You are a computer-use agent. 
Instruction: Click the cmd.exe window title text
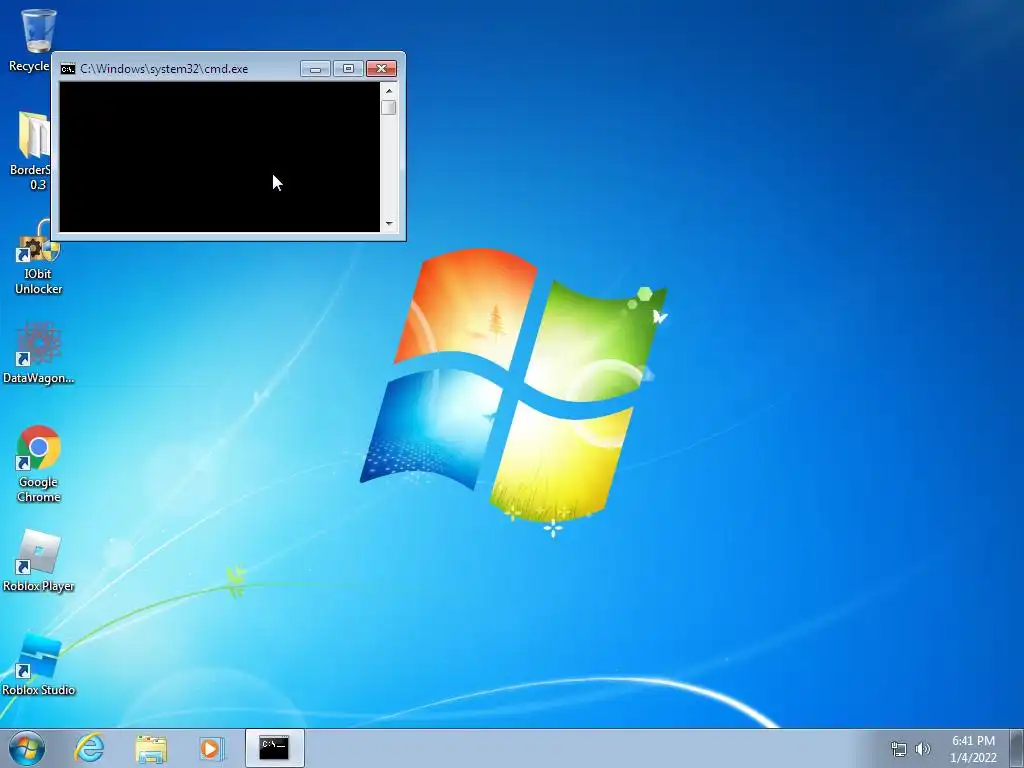[x=164, y=69]
